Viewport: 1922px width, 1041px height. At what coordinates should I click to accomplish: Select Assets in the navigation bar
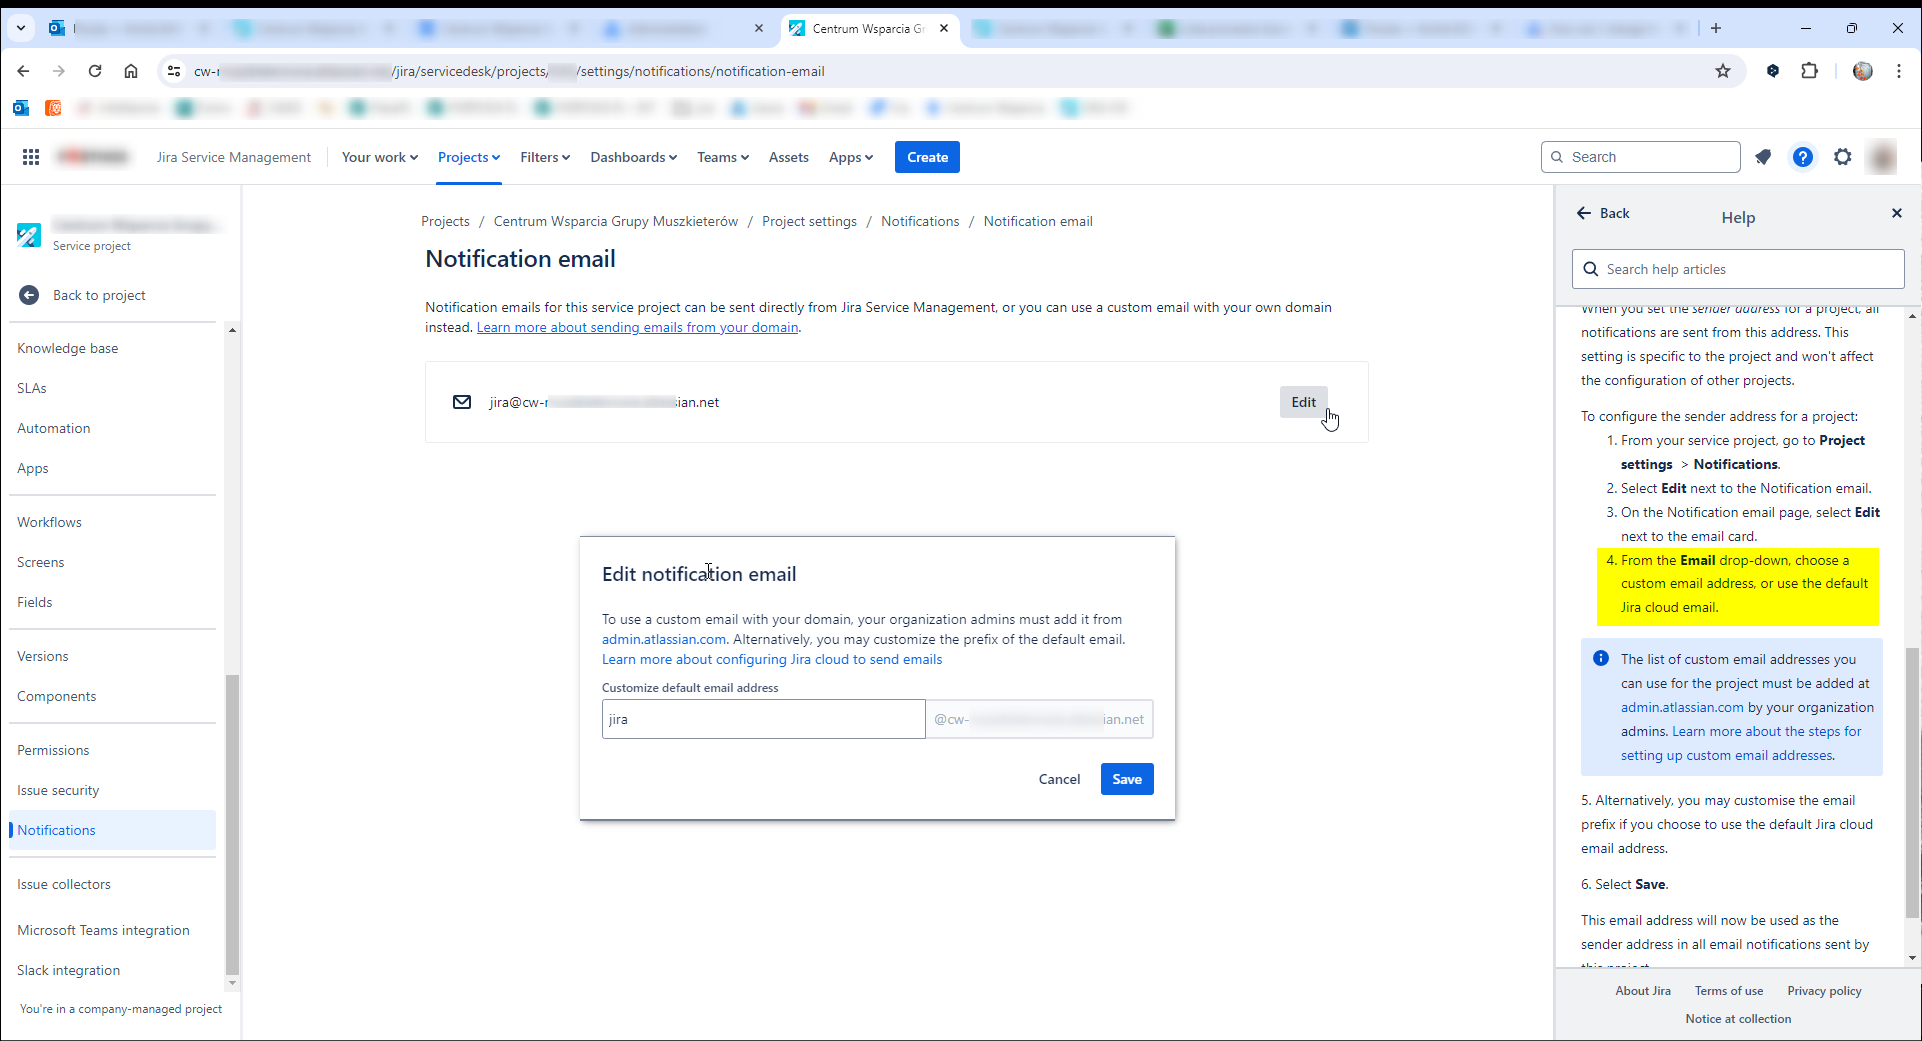788,157
